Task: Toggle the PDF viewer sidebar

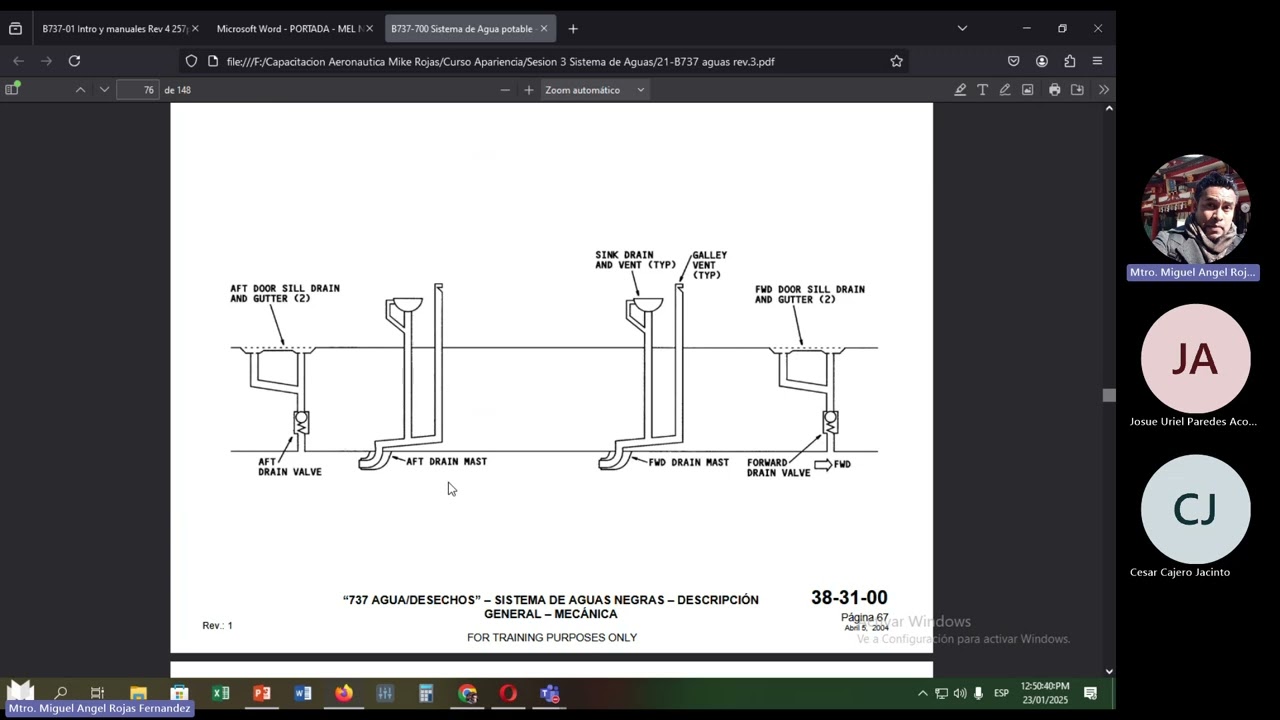Action: click(12, 90)
